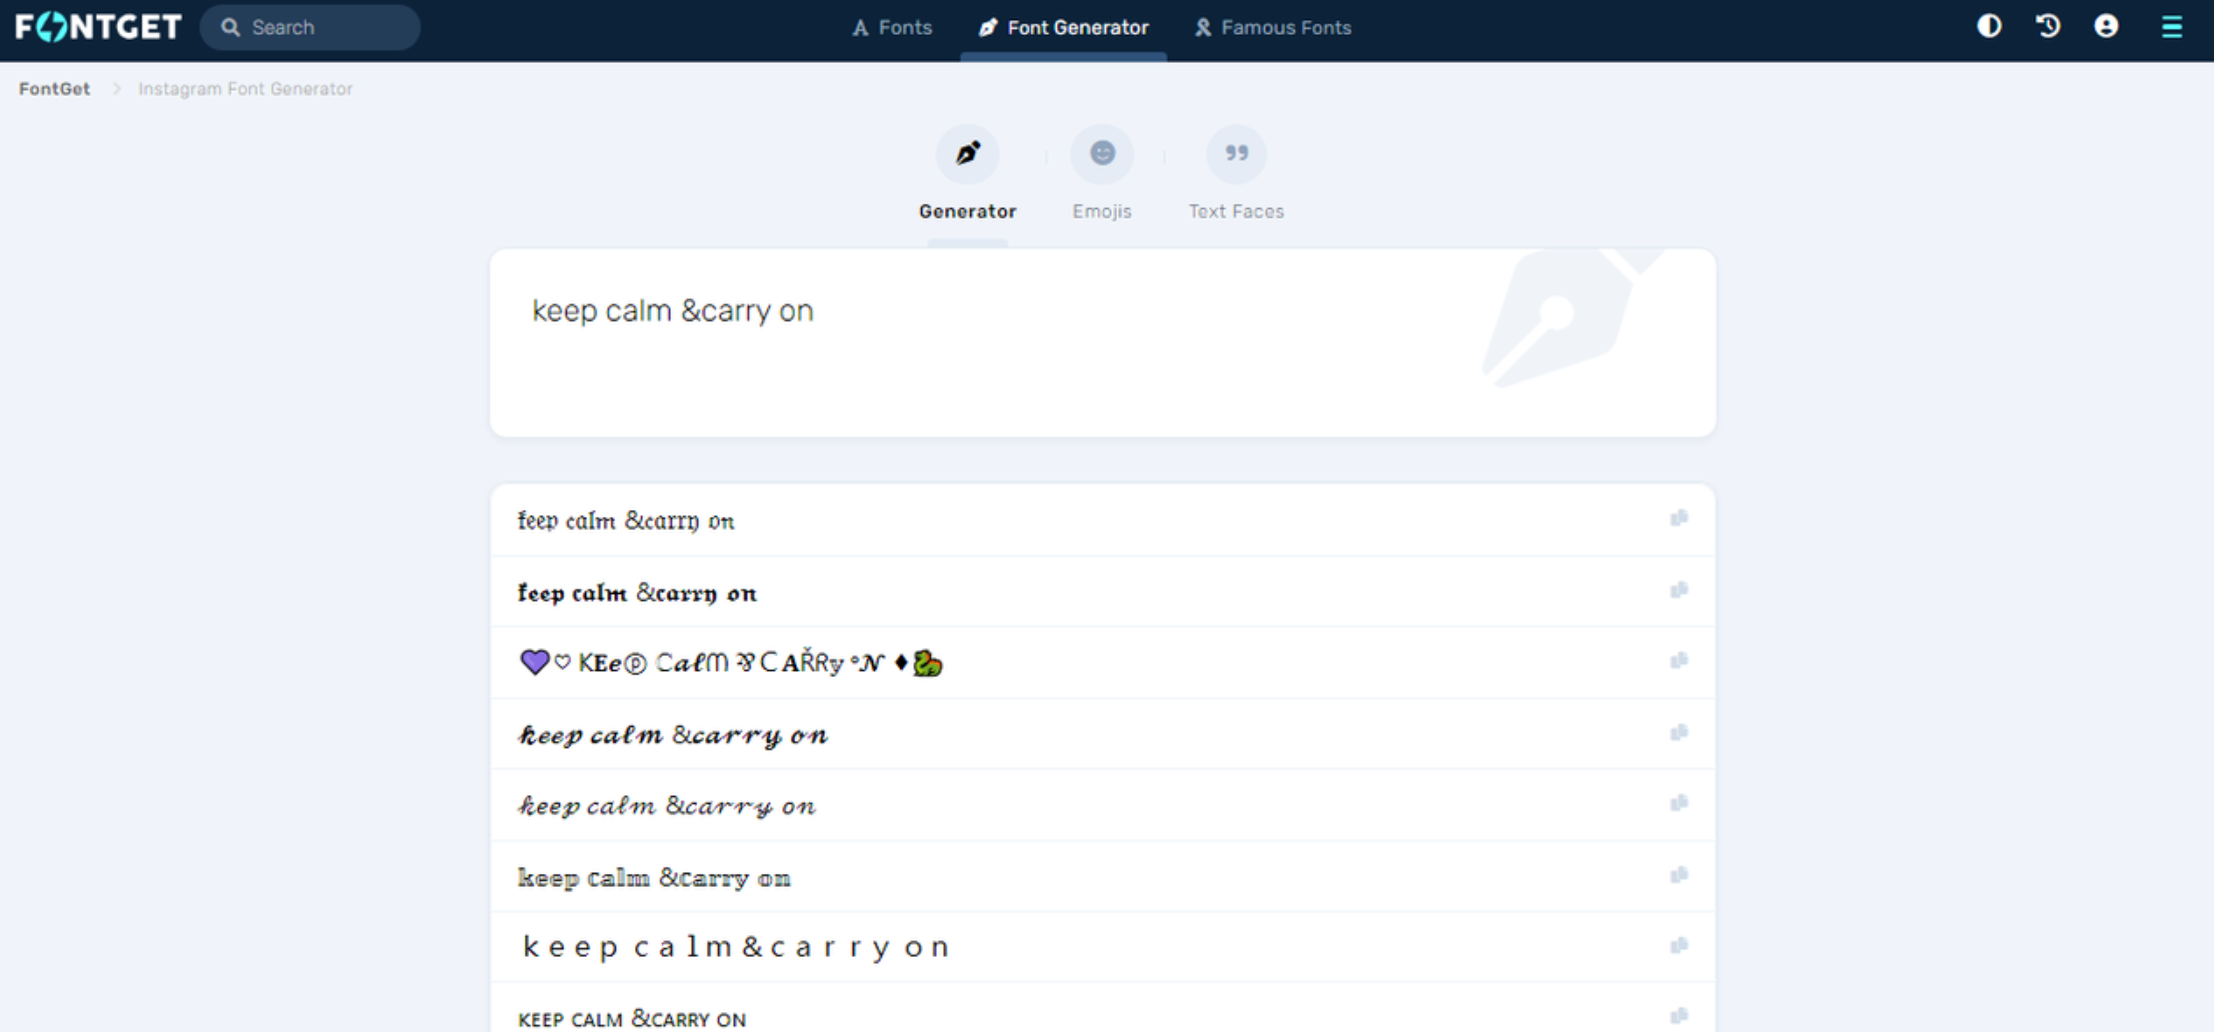This screenshot has height=1032, width=2214.
Task: Go to FontGet breadcrumb link
Action: [x=54, y=89]
